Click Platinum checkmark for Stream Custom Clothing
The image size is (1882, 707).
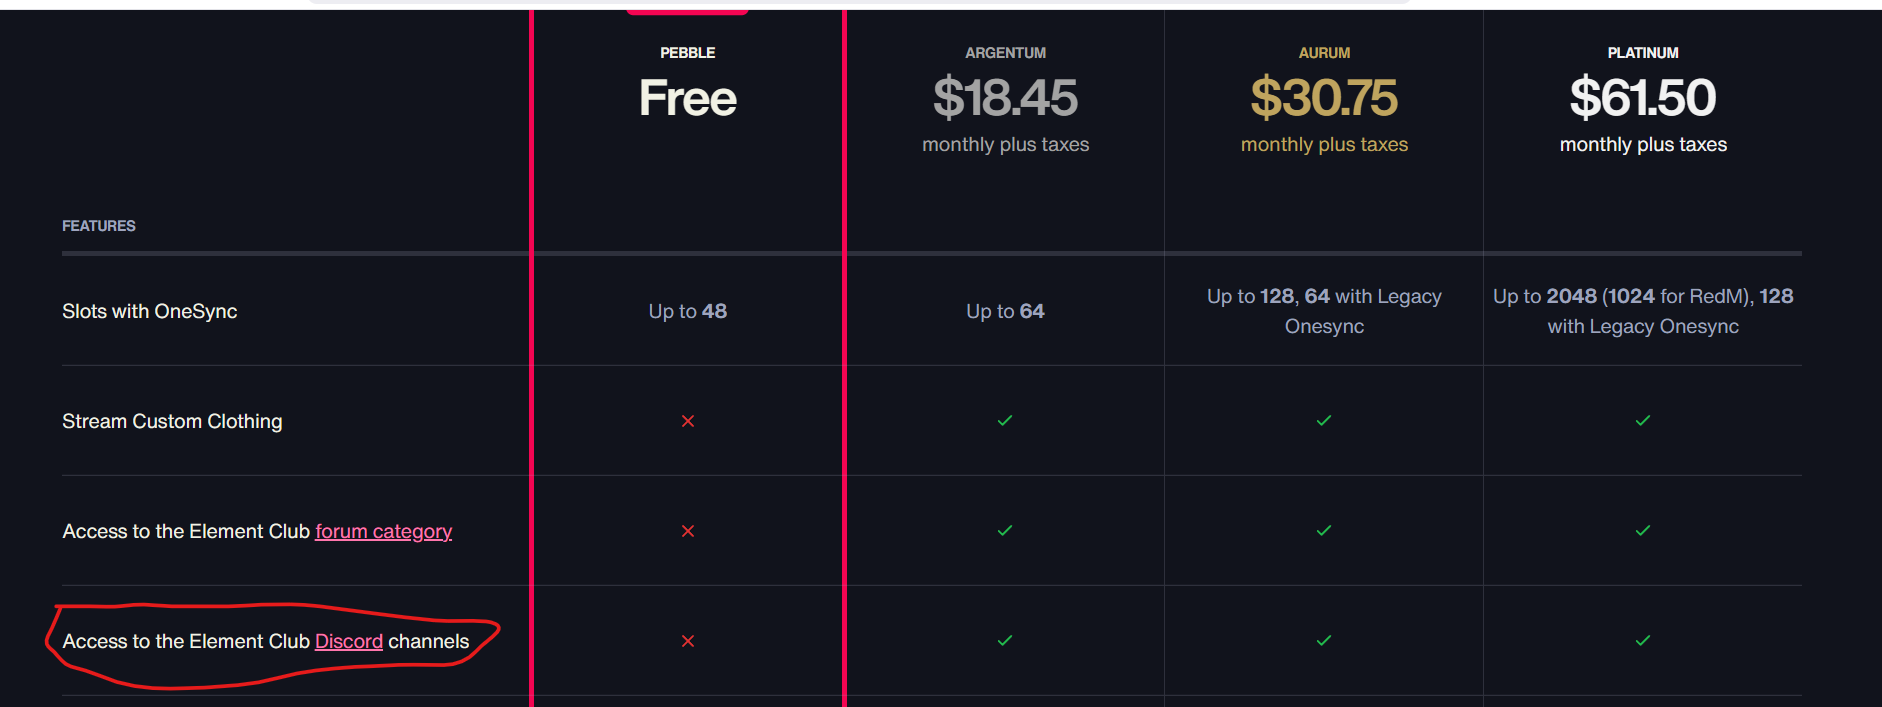(1643, 421)
